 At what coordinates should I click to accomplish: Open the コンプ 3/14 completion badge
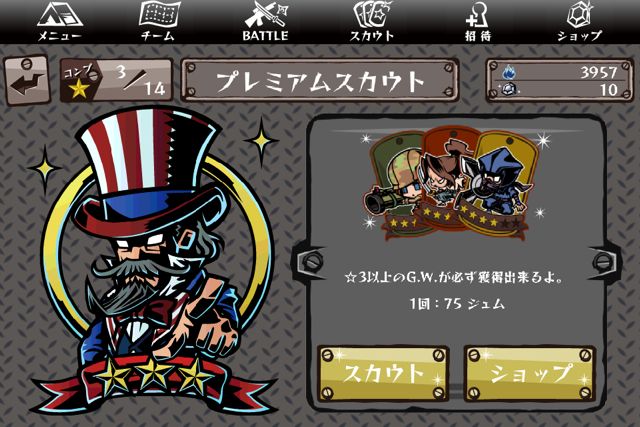click(x=116, y=80)
